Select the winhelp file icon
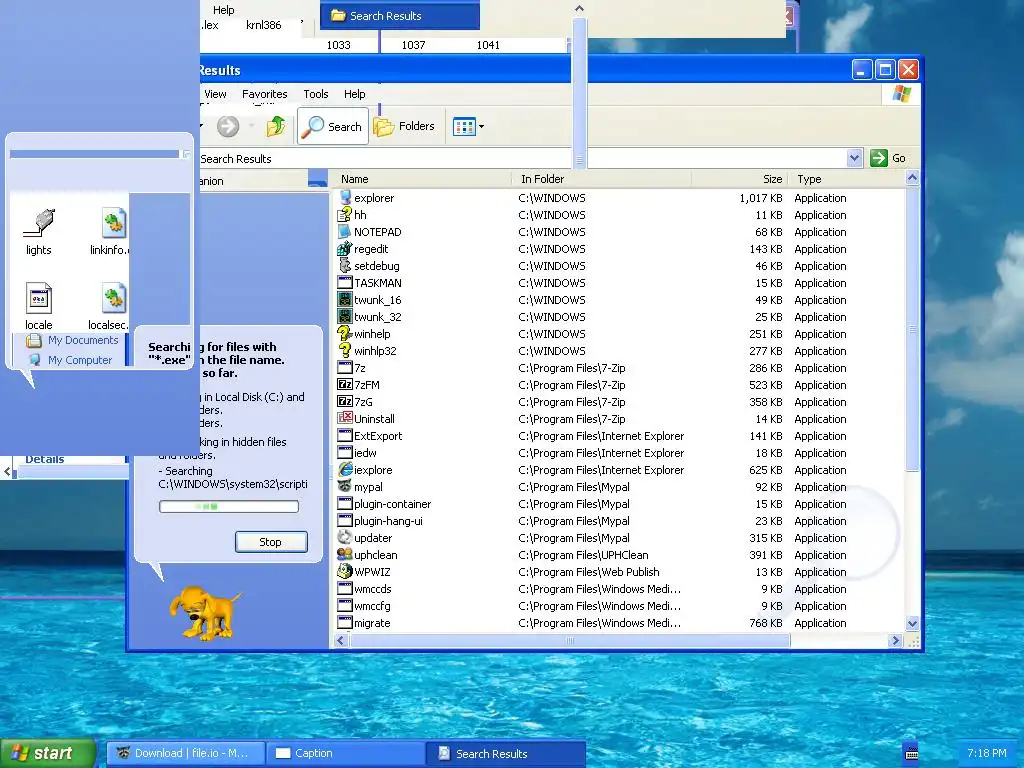Screen dimensions: 1024x768 tap(345, 333)
